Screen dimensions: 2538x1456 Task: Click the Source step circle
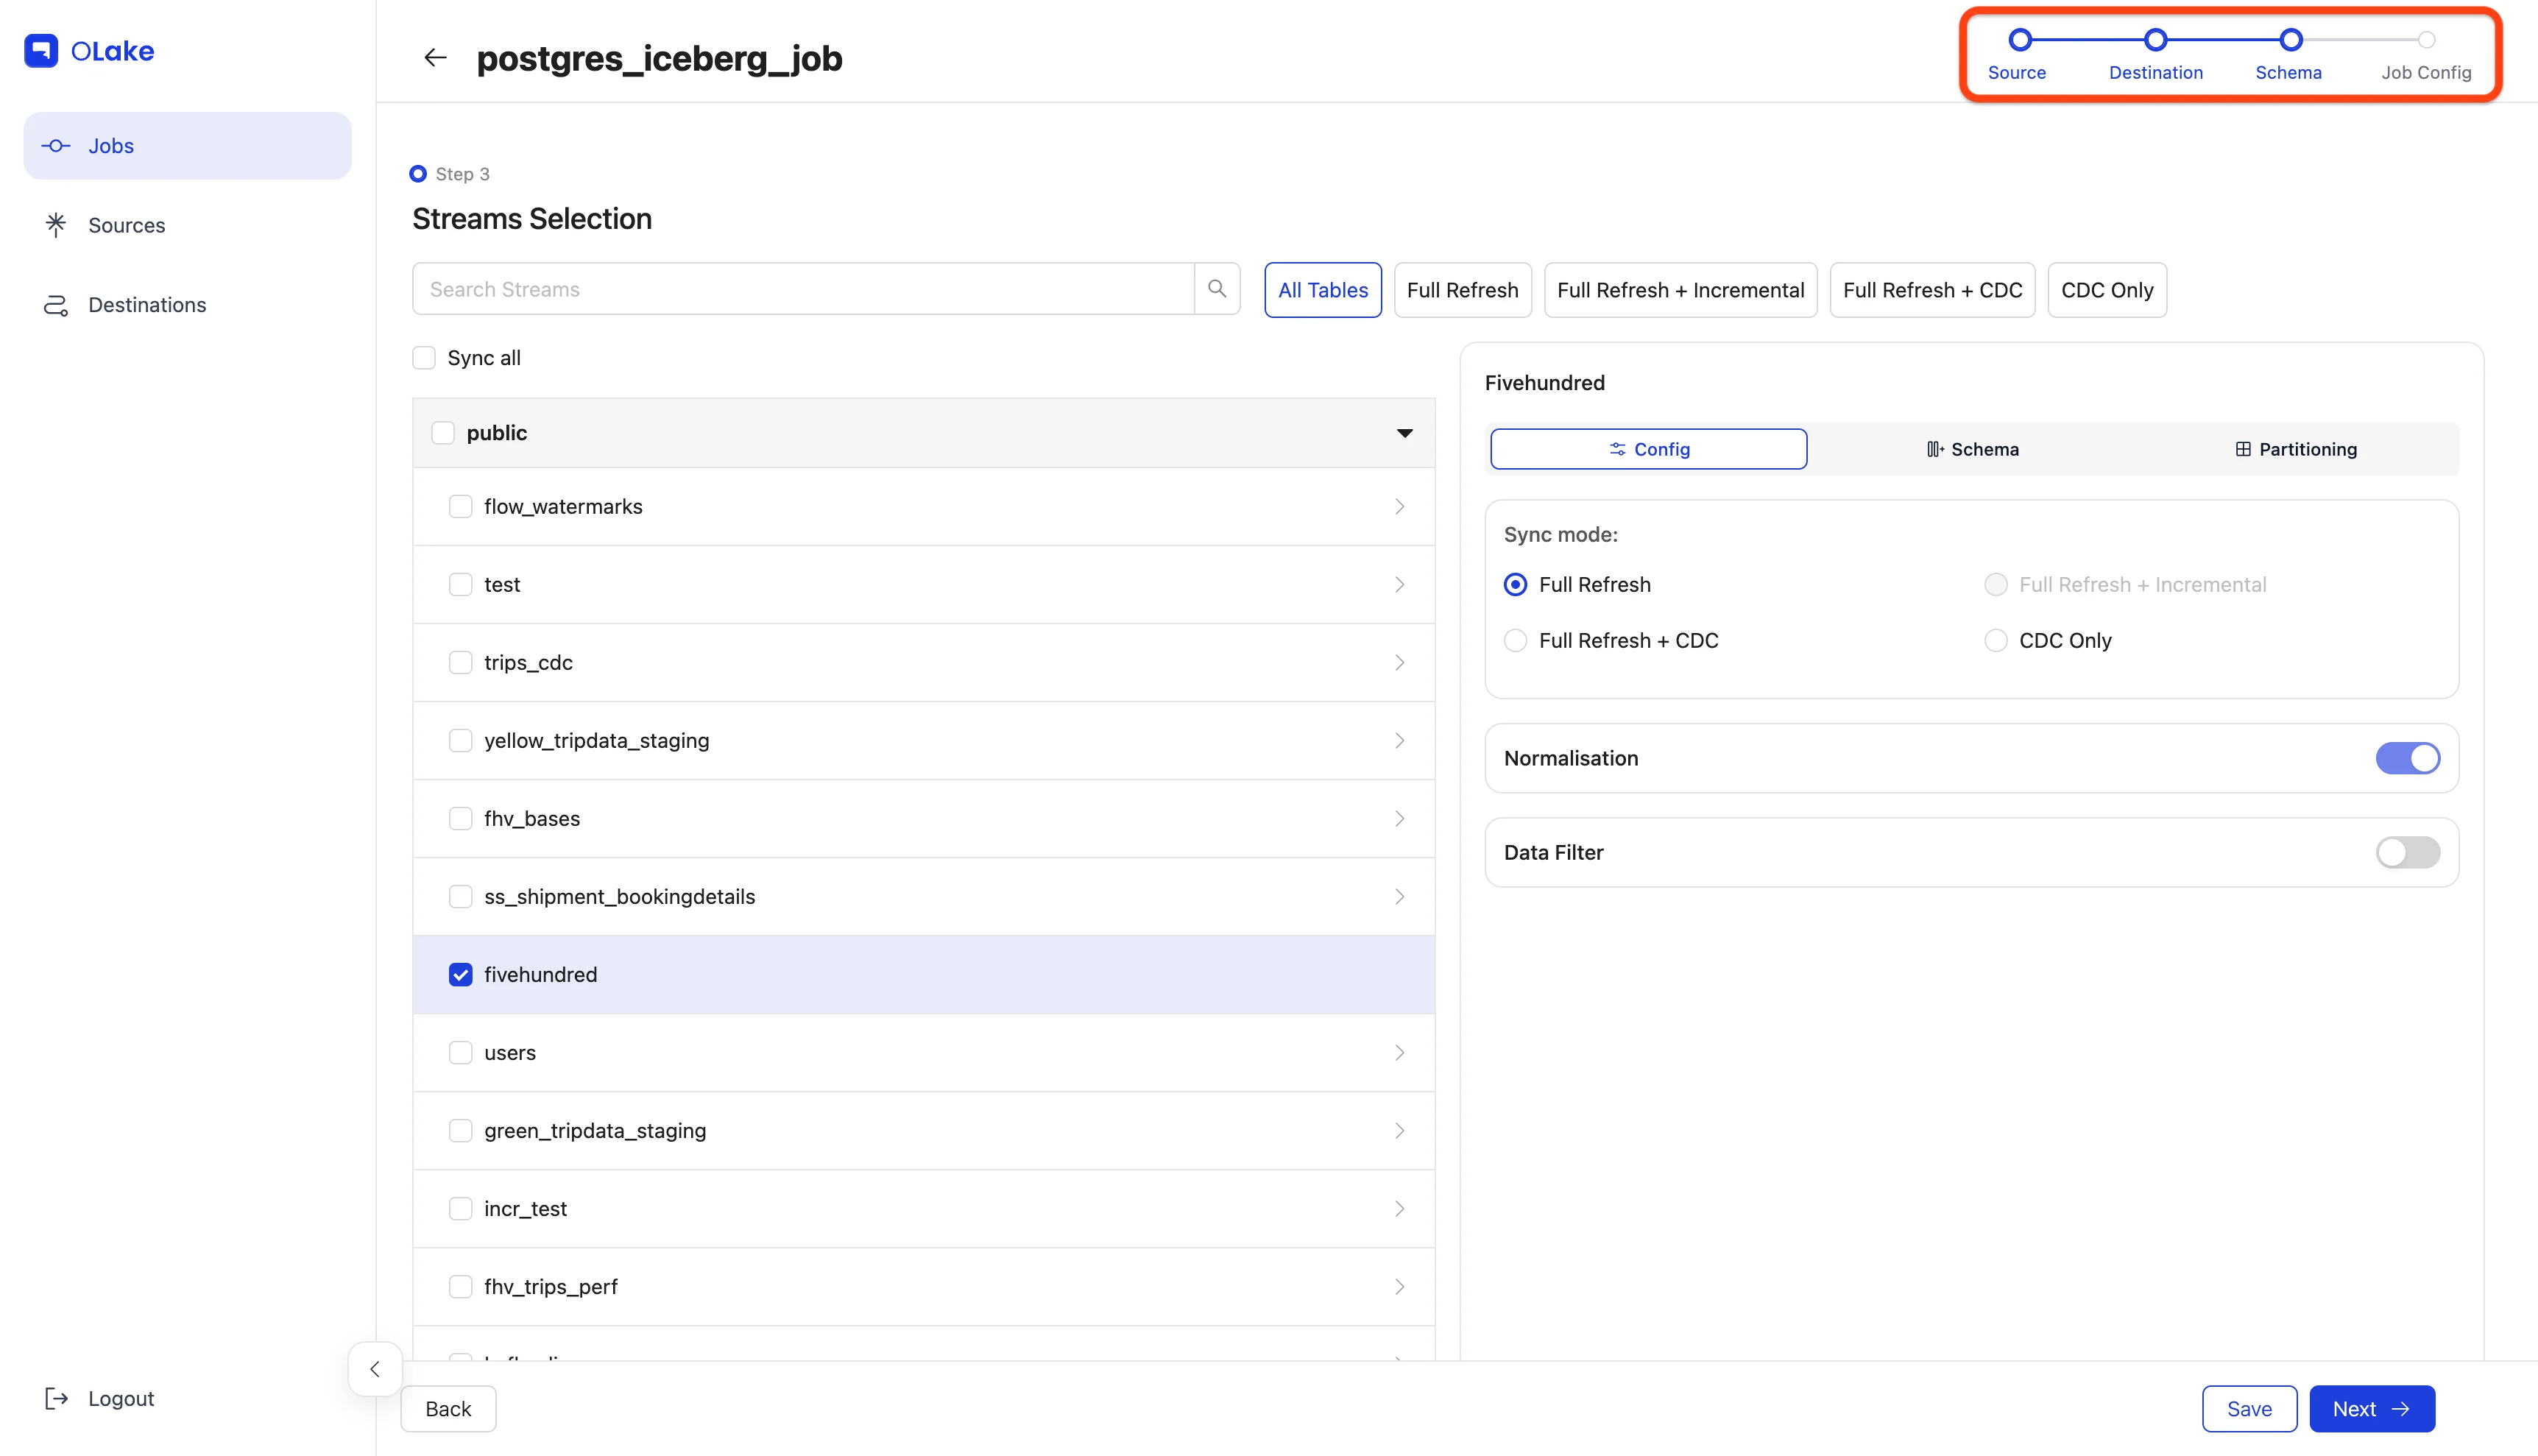(x=2020, y=40)
